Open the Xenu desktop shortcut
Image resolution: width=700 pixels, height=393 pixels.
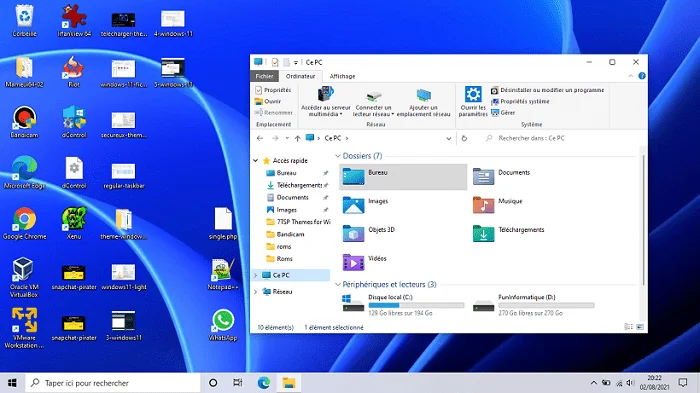coord(74,223)
